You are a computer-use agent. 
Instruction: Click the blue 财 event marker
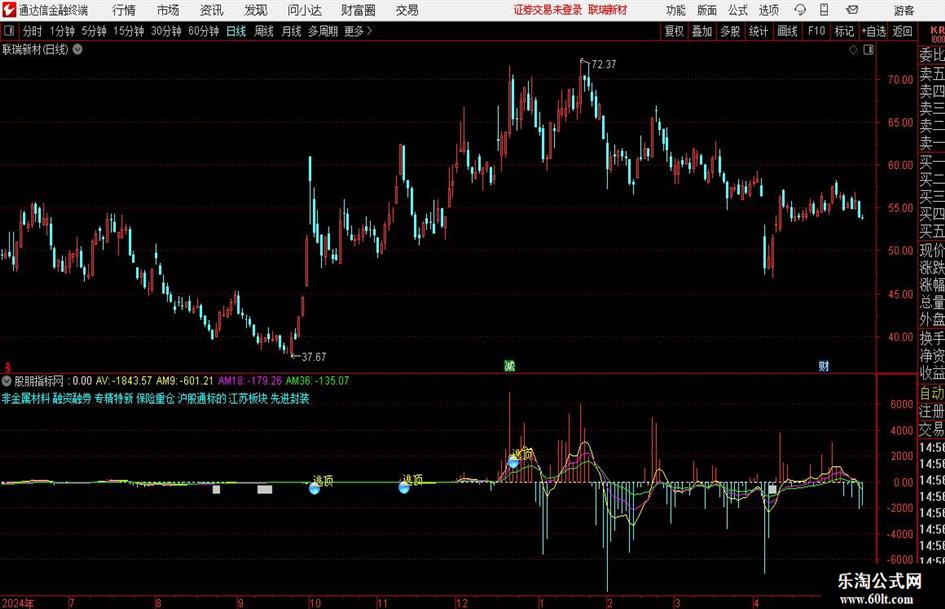pyautogui.click(x=824, y=365)
